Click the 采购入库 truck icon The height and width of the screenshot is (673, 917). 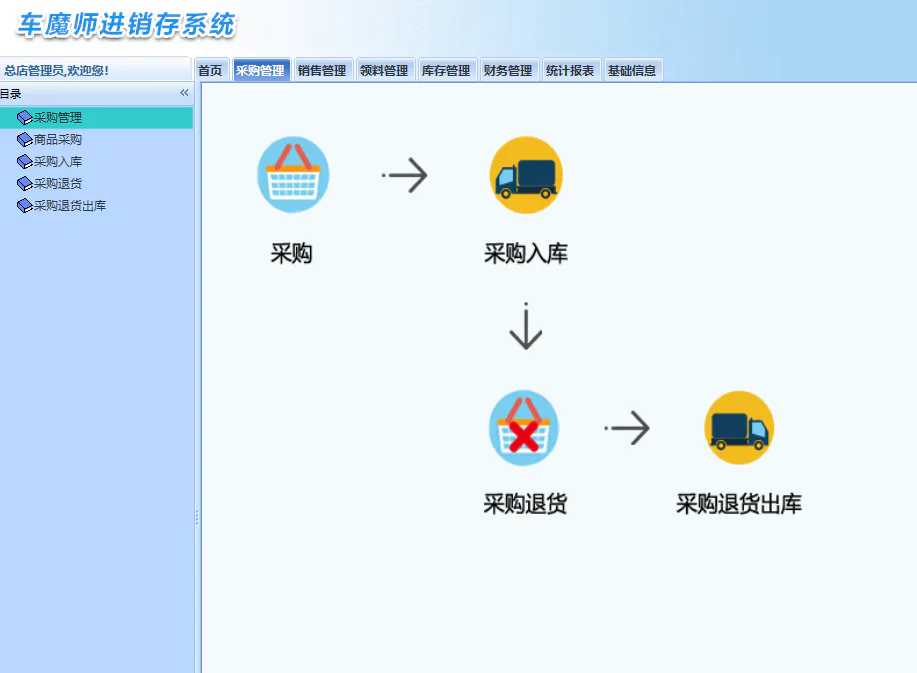pos(526,175)
